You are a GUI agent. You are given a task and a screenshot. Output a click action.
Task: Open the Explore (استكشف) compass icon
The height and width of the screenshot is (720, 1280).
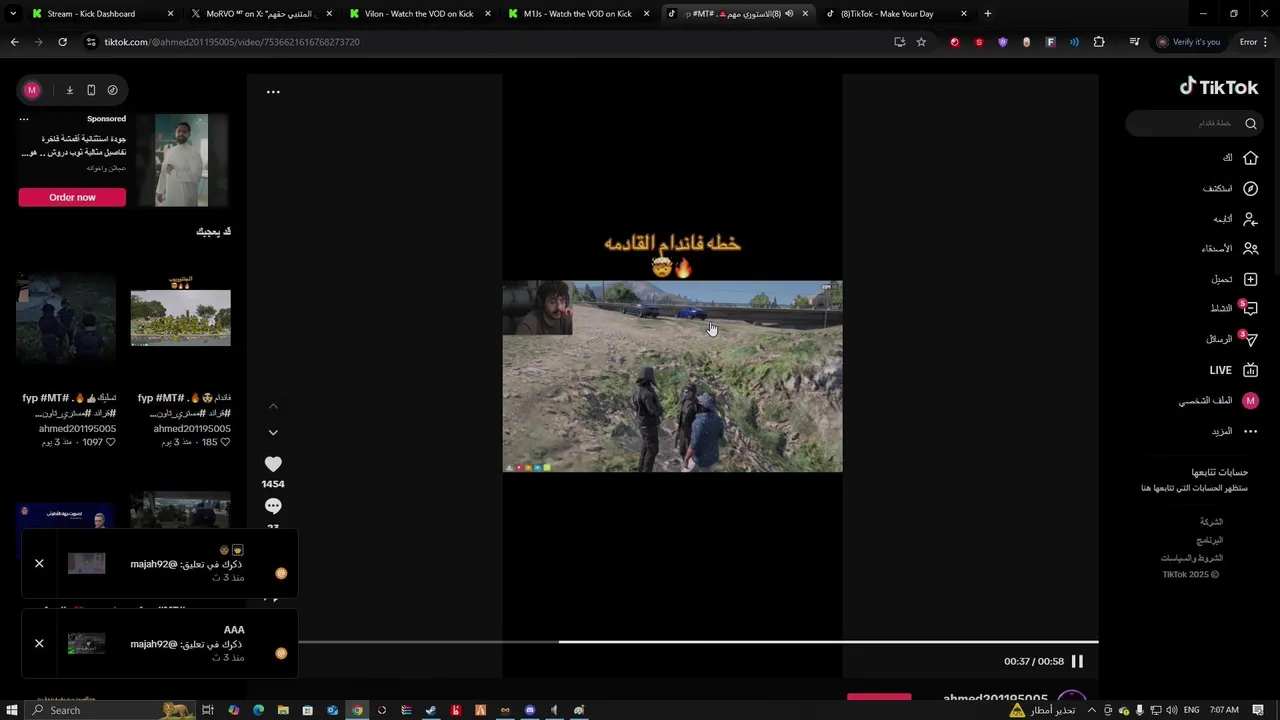(x=1250, y=188)
